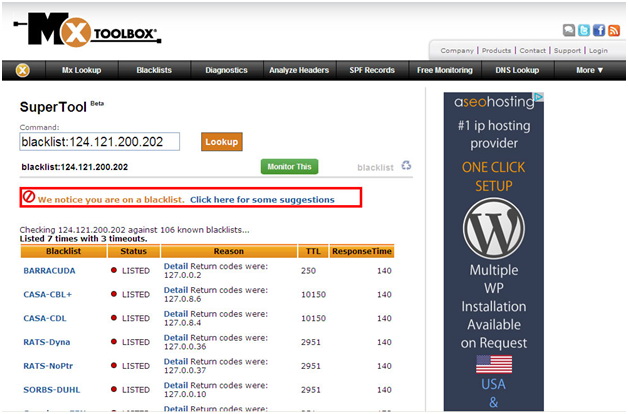
Task: Click the AdChoices icon on the ad
Action: [x=539, y=96]
